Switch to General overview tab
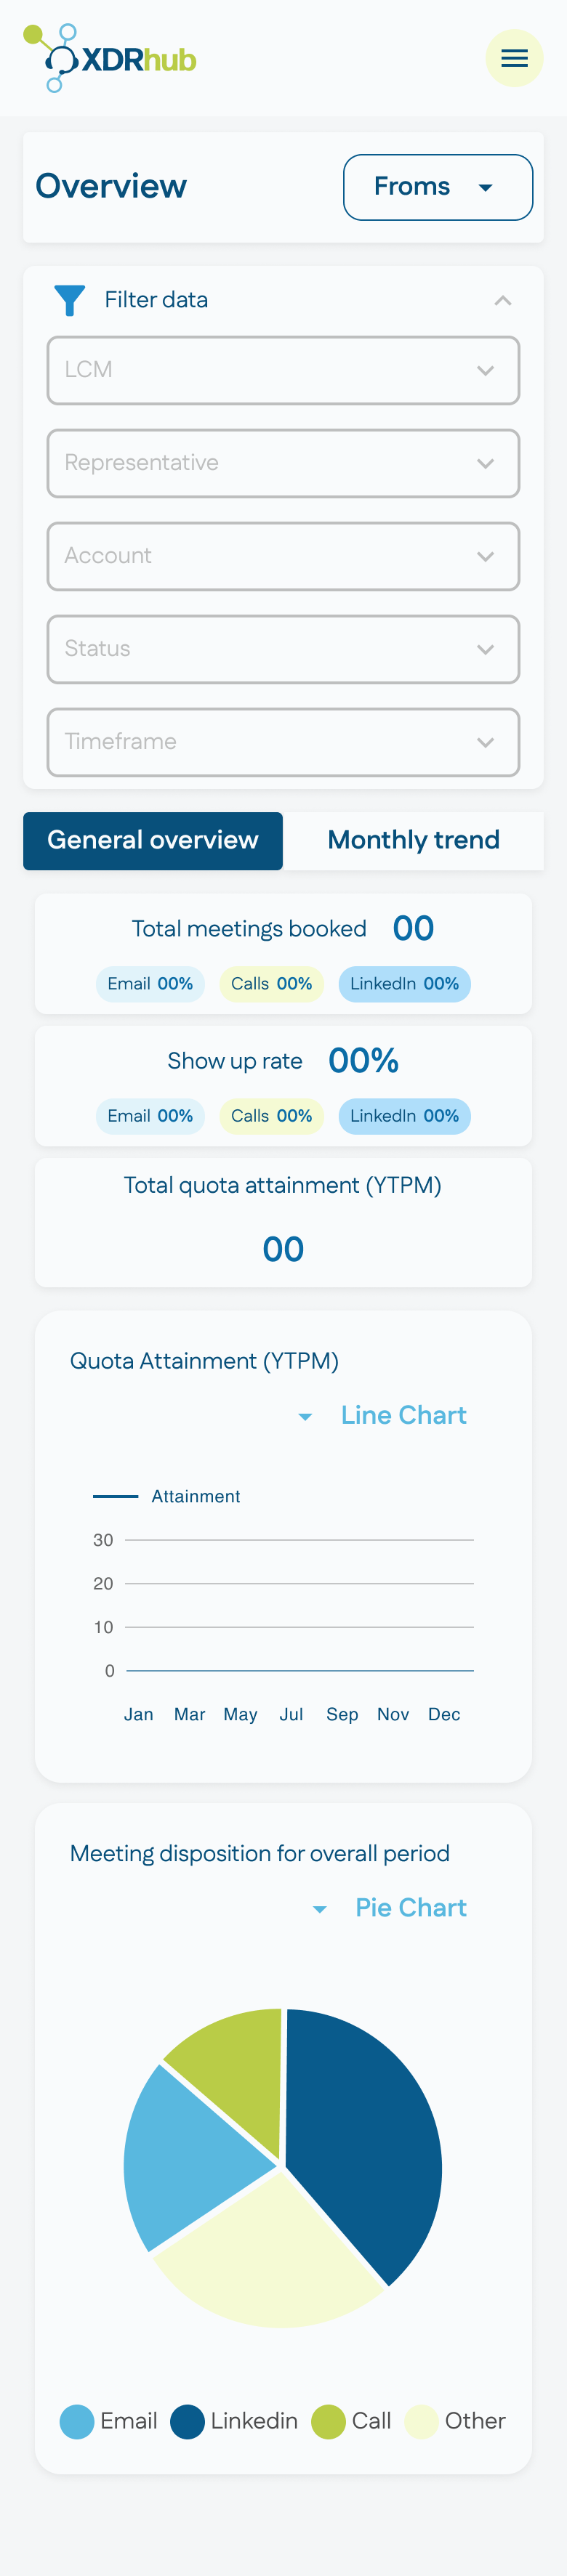This screenshot has height=2576, width=567. click(x=153, y=840)
